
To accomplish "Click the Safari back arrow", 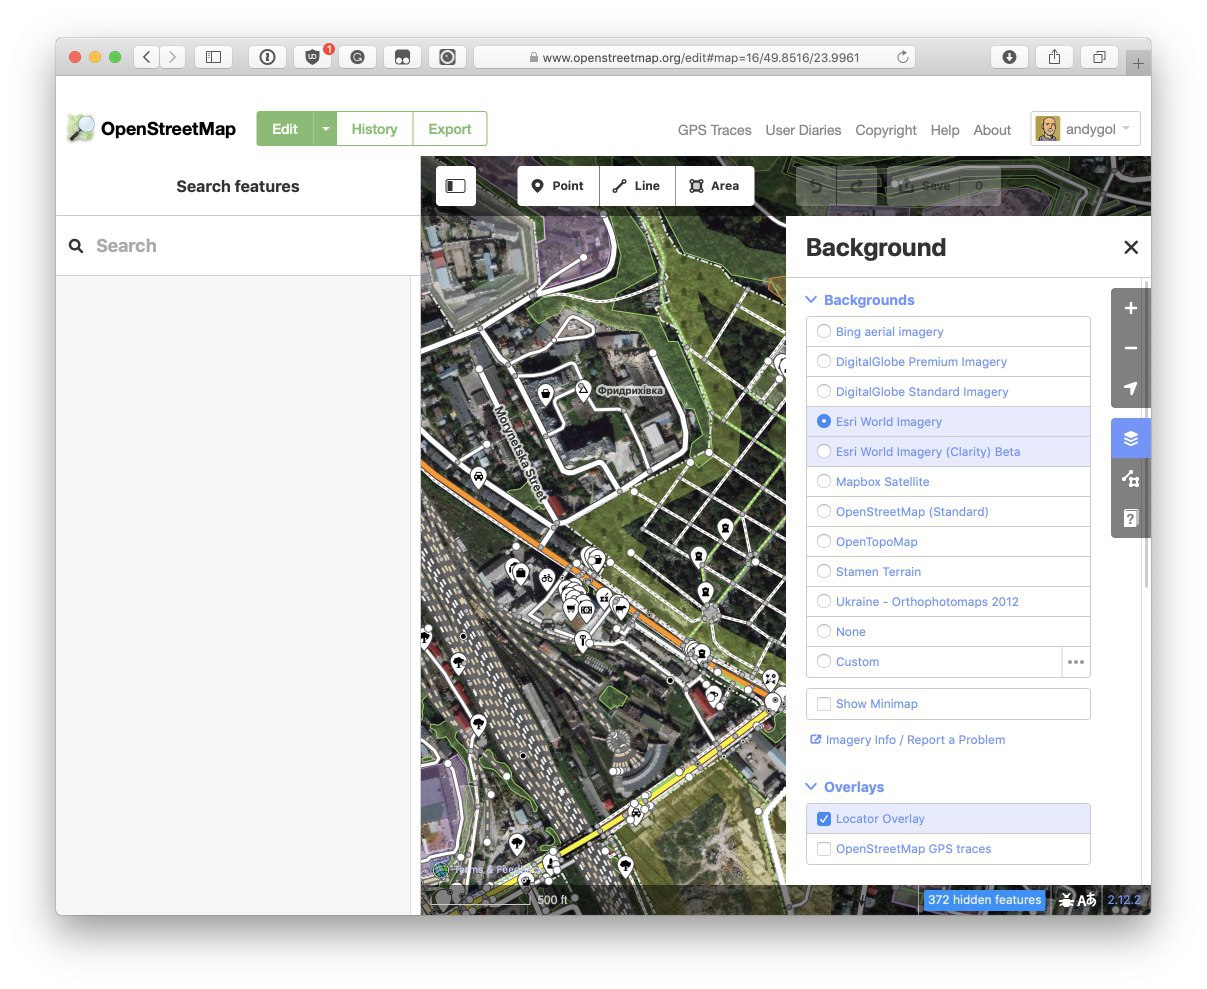I will pyautogui.click(x=147, y=57).
